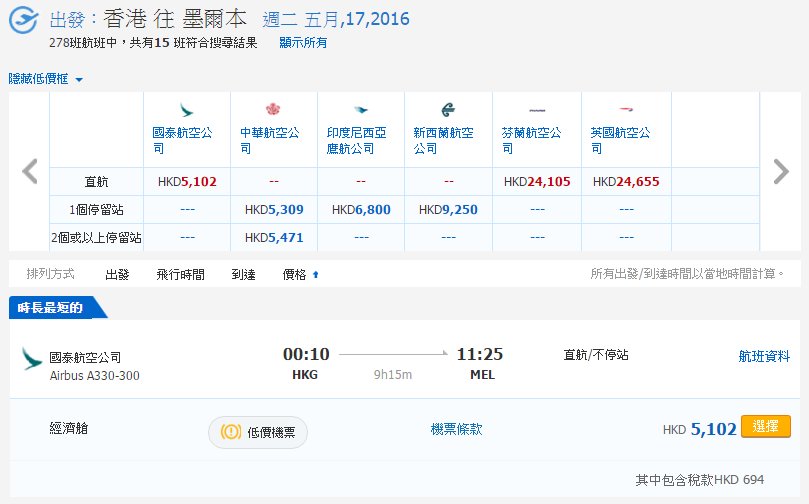Click Cathay direct fare HKD5,102 in grid

pos(187,182)
